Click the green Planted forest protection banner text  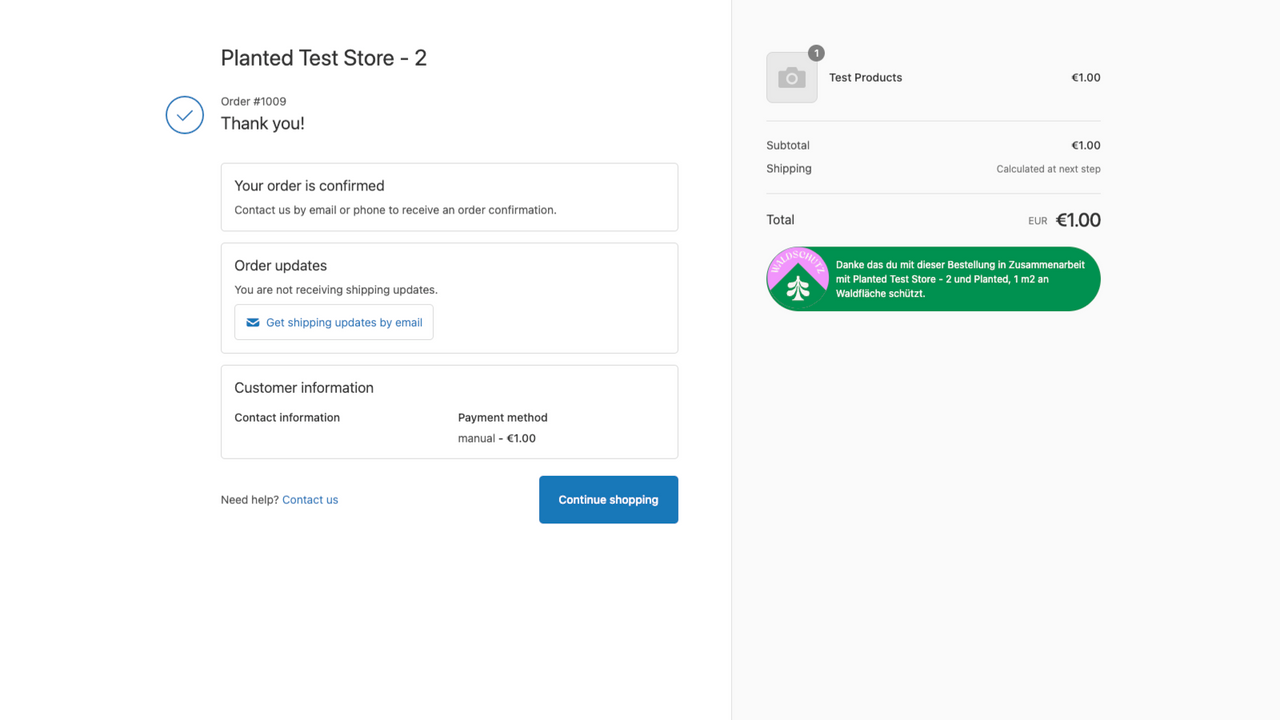[960, 279]
